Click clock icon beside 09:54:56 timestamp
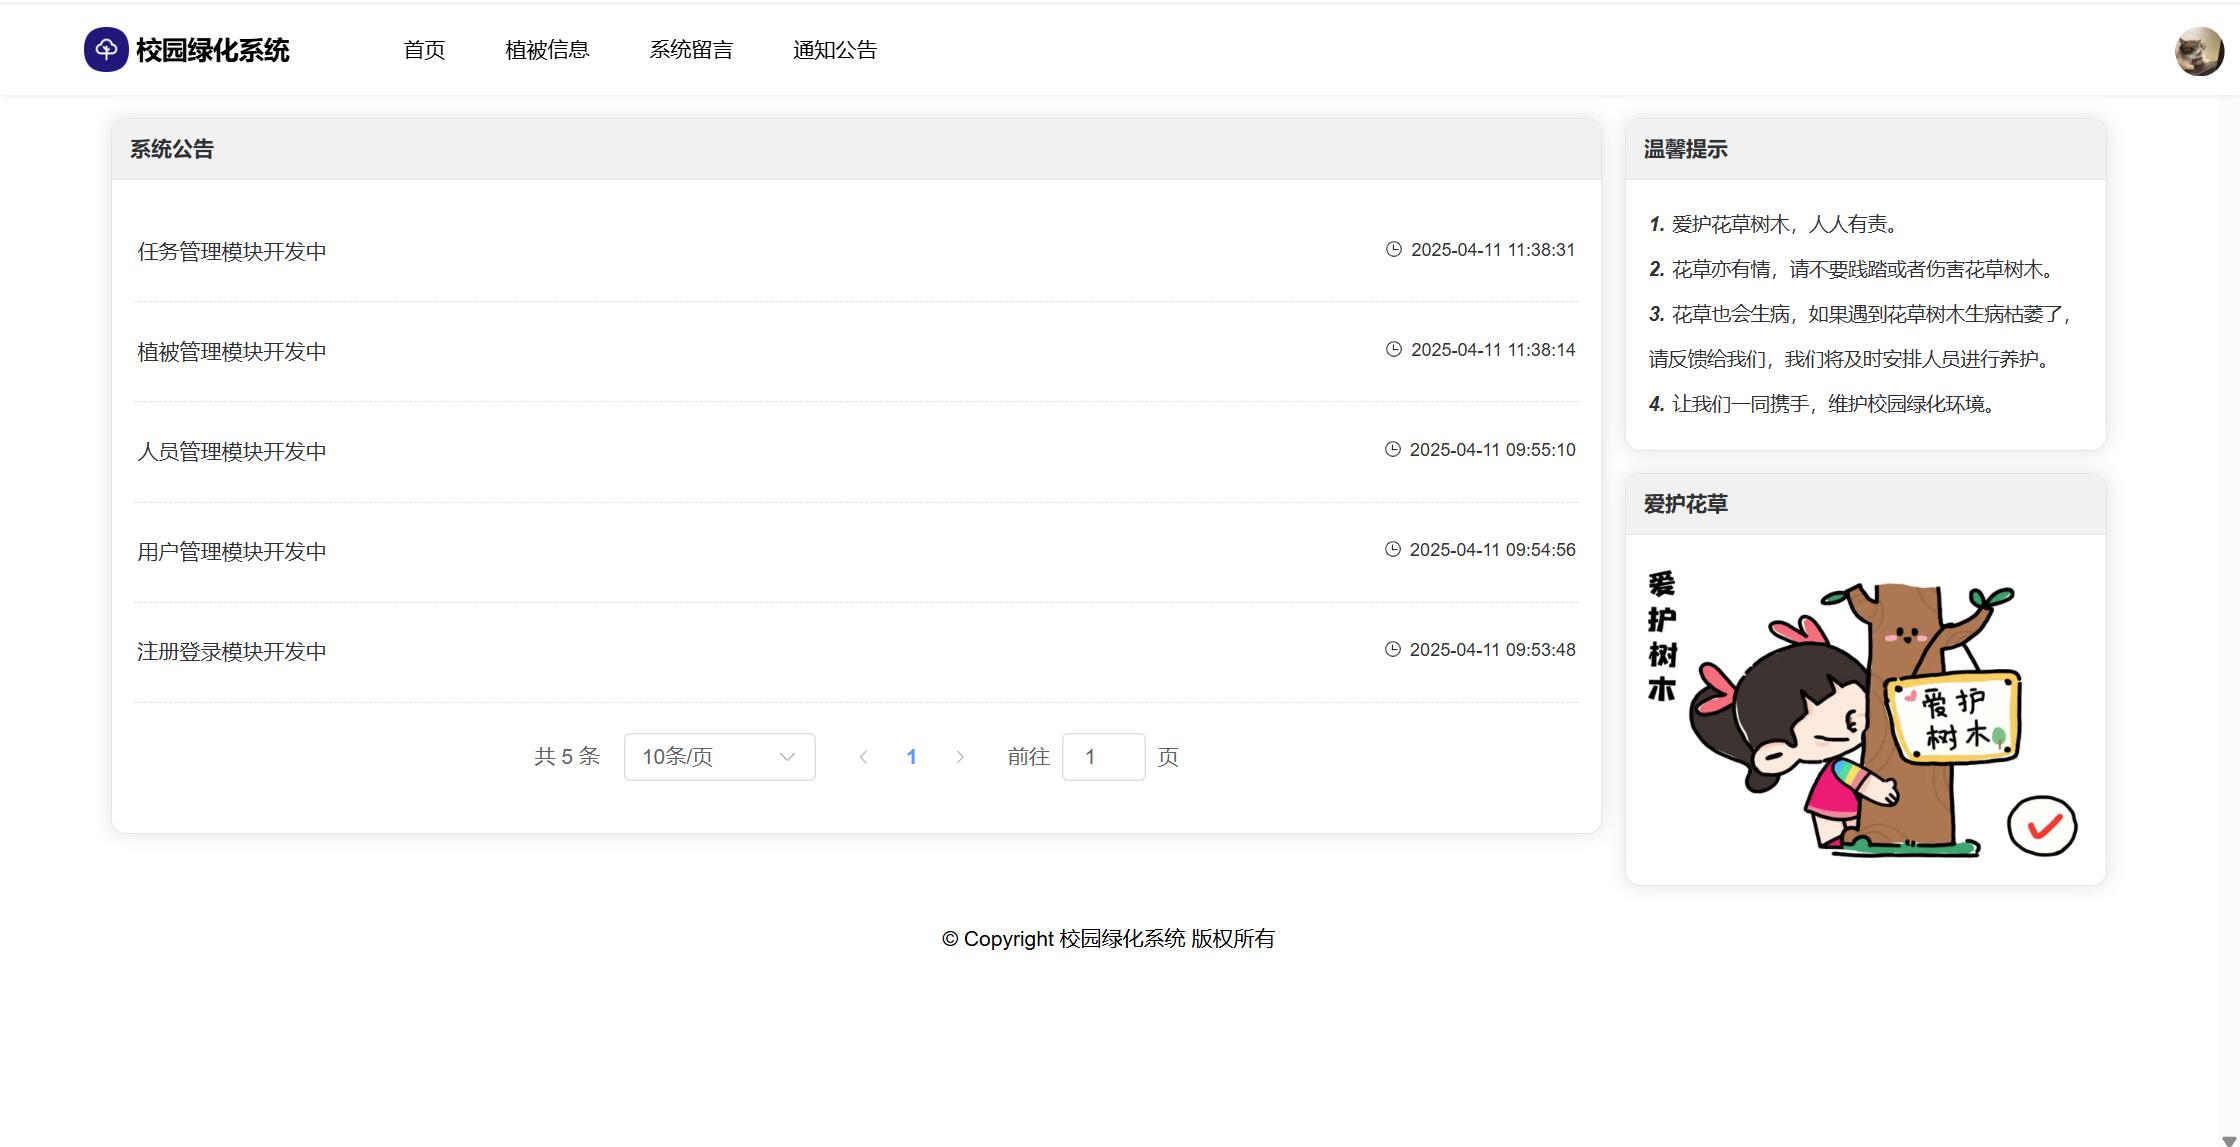The height and width of the screenshot is (1147, 2240). point(1393,549)
